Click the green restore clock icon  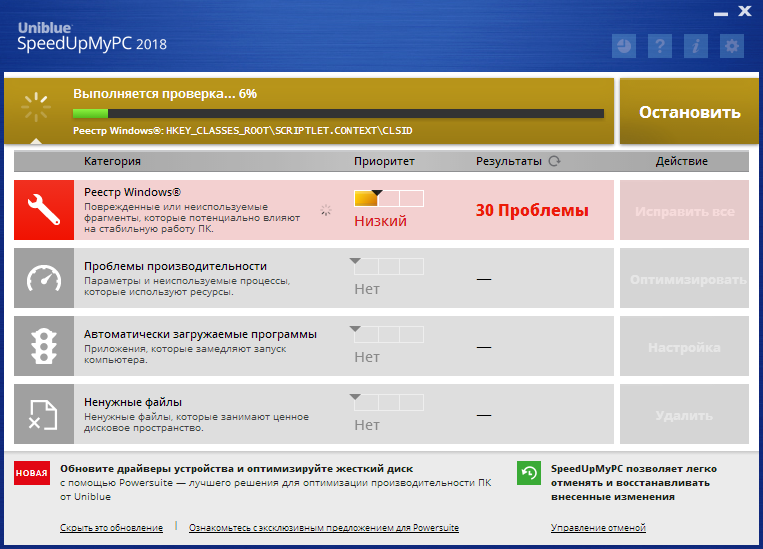pos(529,473)
